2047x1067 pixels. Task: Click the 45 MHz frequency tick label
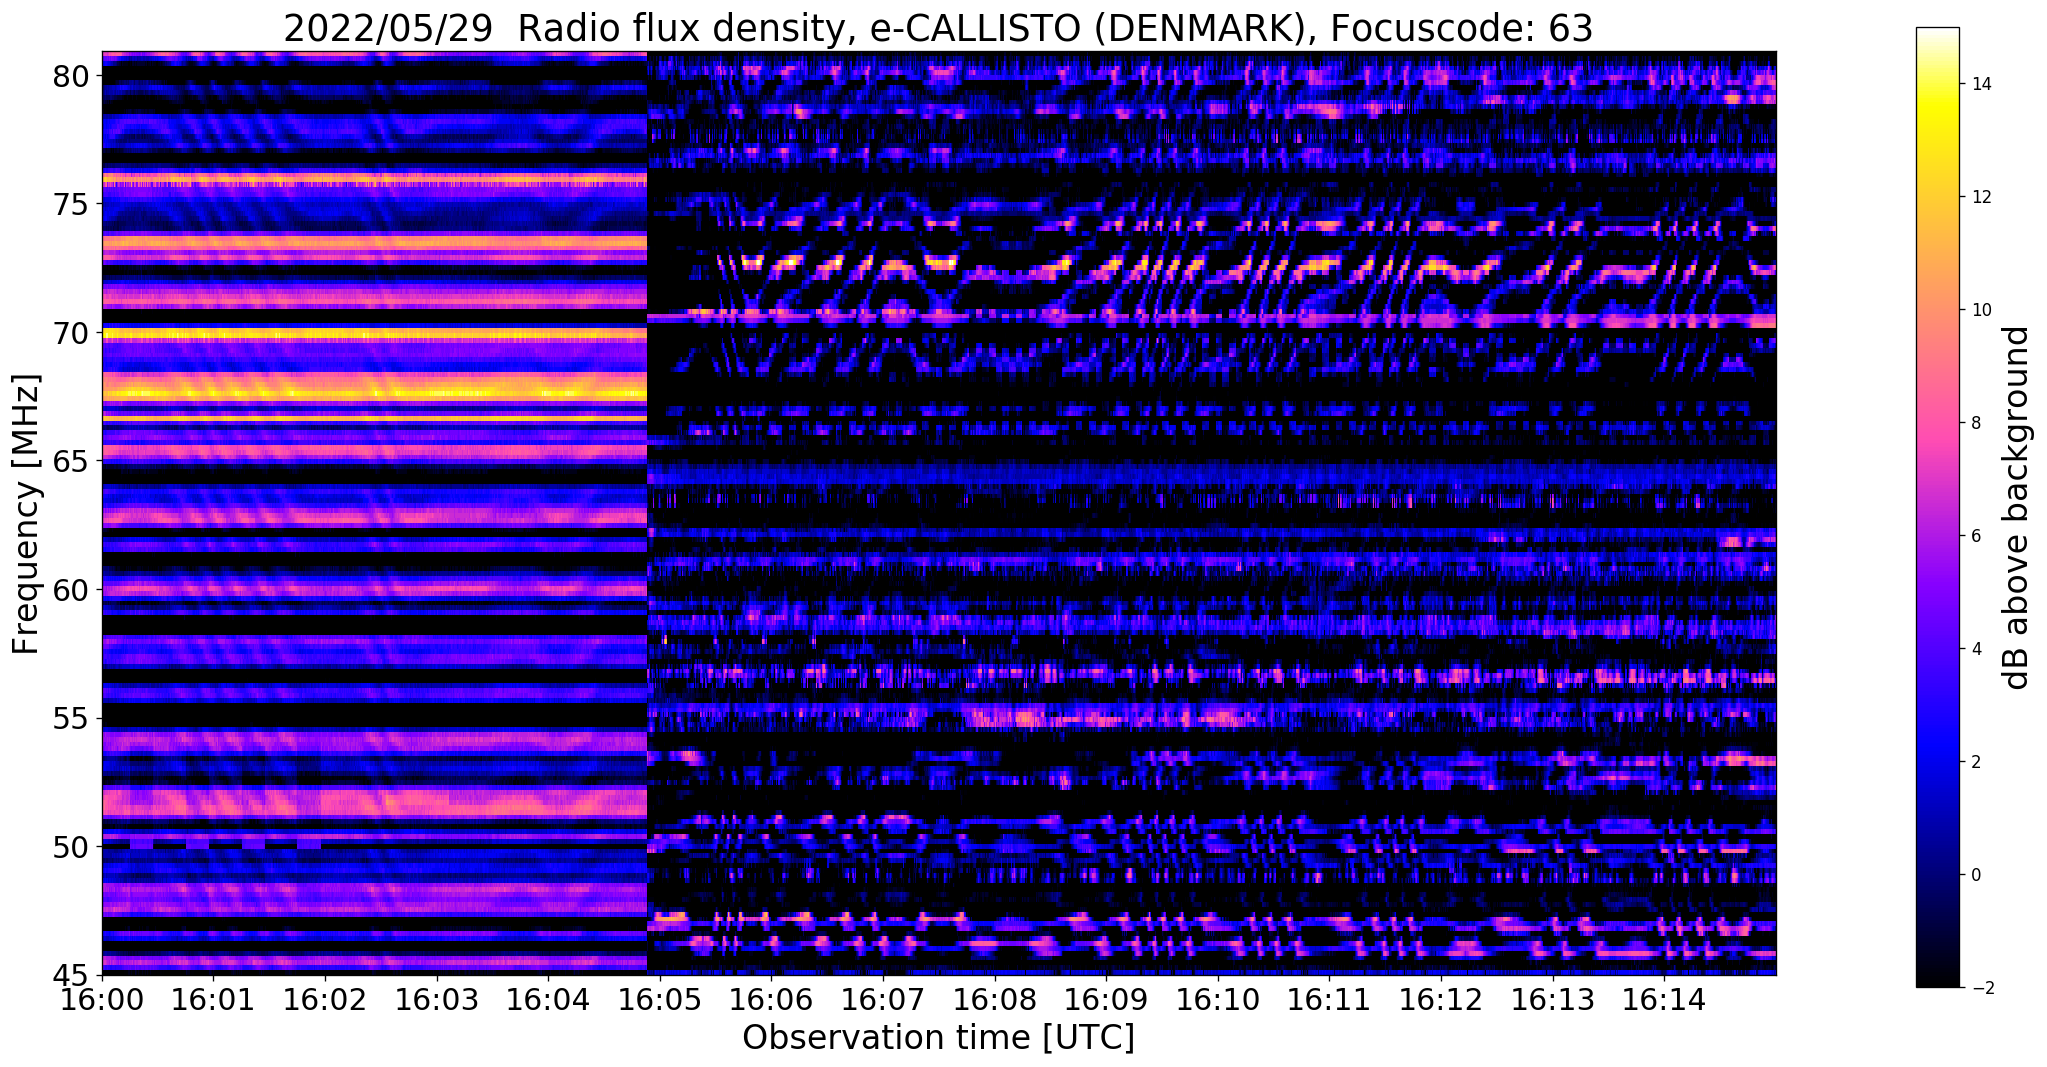71,975
